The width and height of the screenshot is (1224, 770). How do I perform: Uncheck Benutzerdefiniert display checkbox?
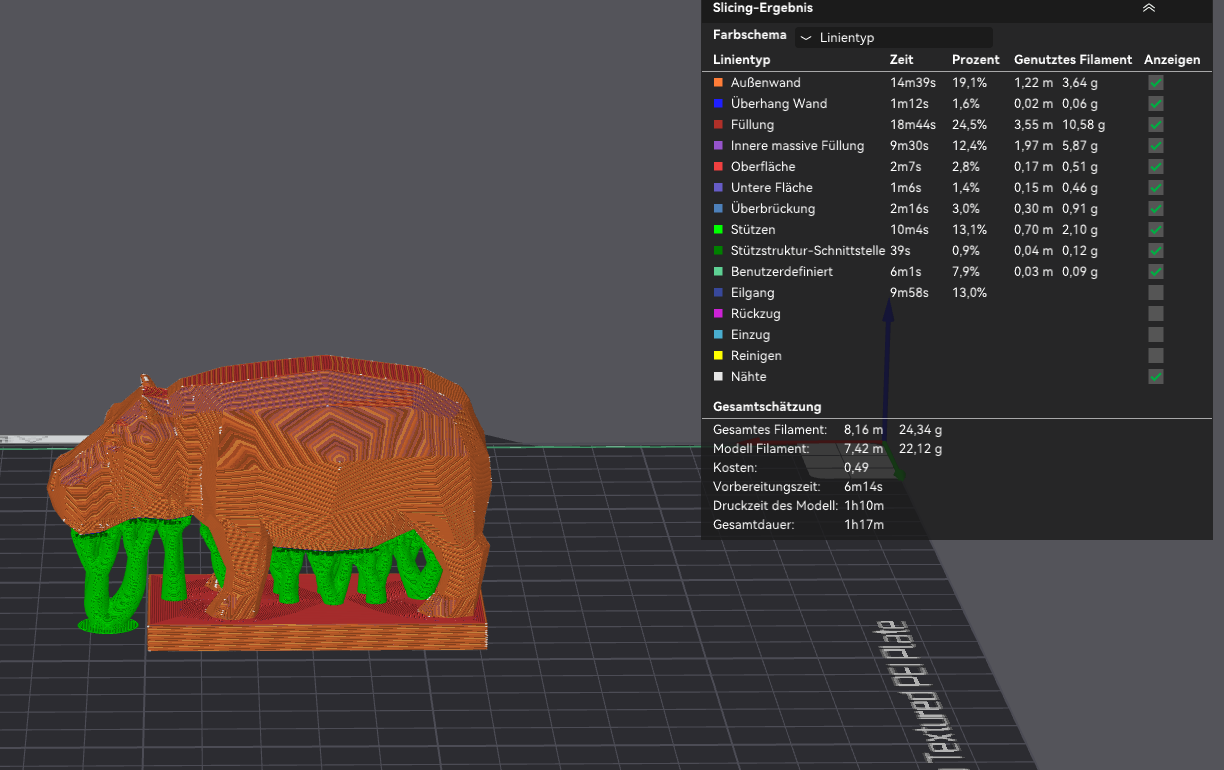(1156, 272)
